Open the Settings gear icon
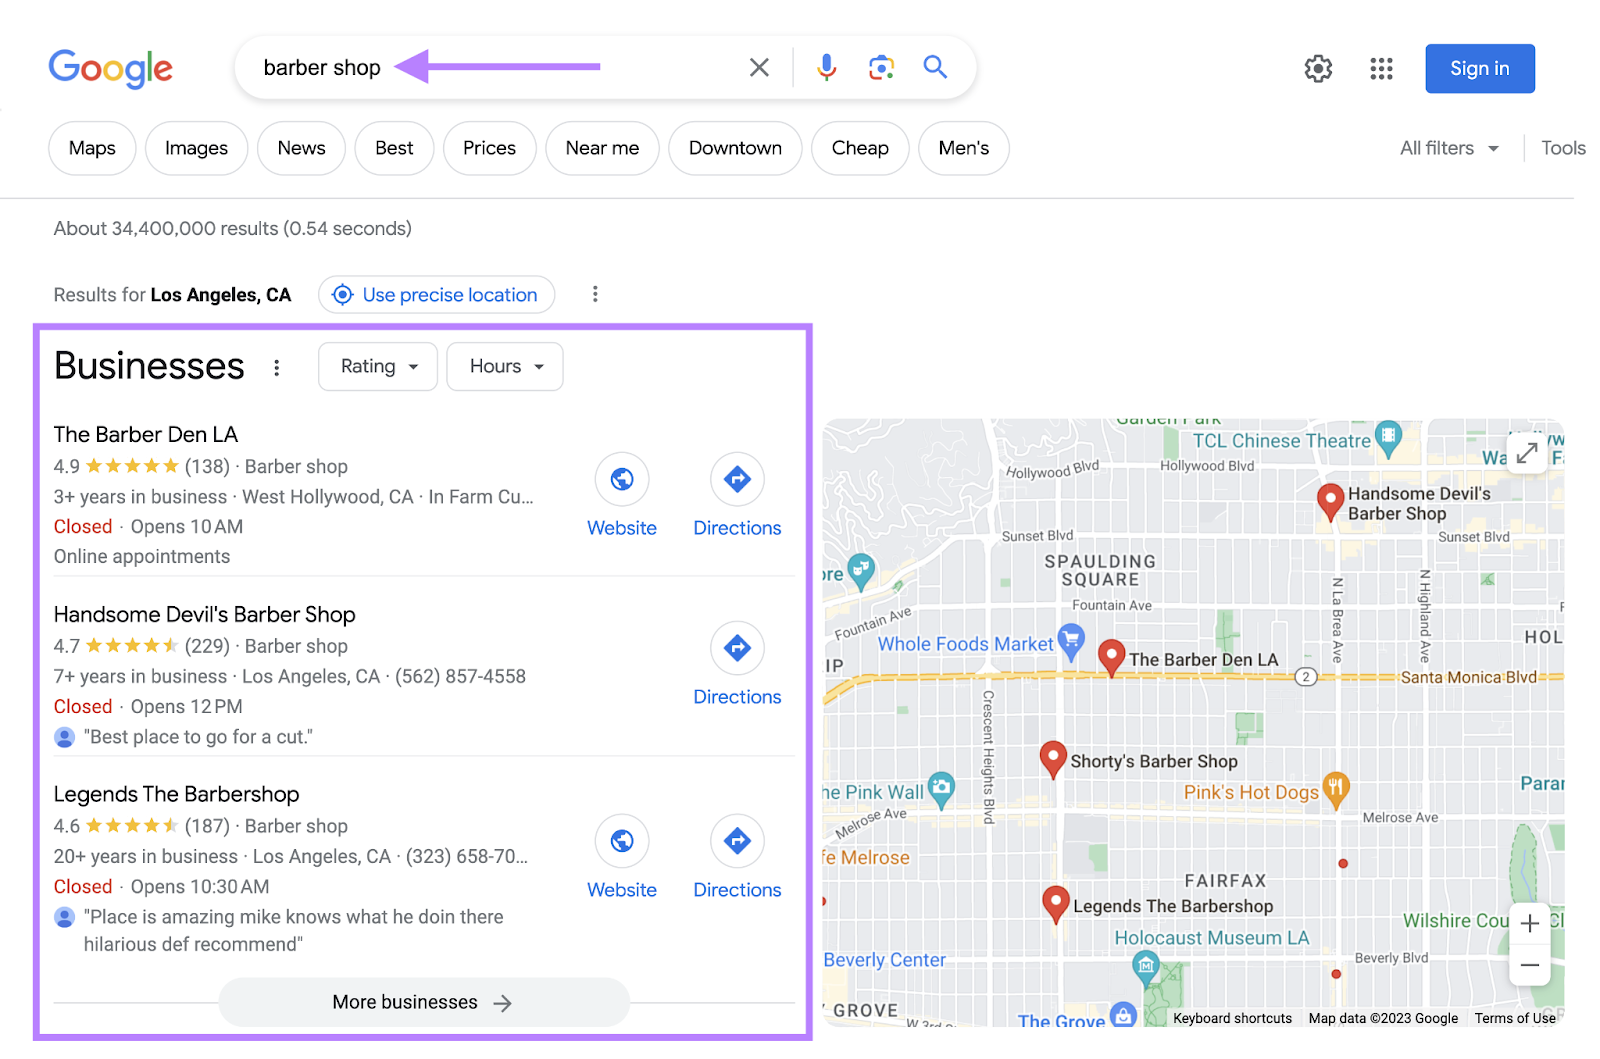The width and height of the screenshot is (1600, 1059). (1318, 68)
